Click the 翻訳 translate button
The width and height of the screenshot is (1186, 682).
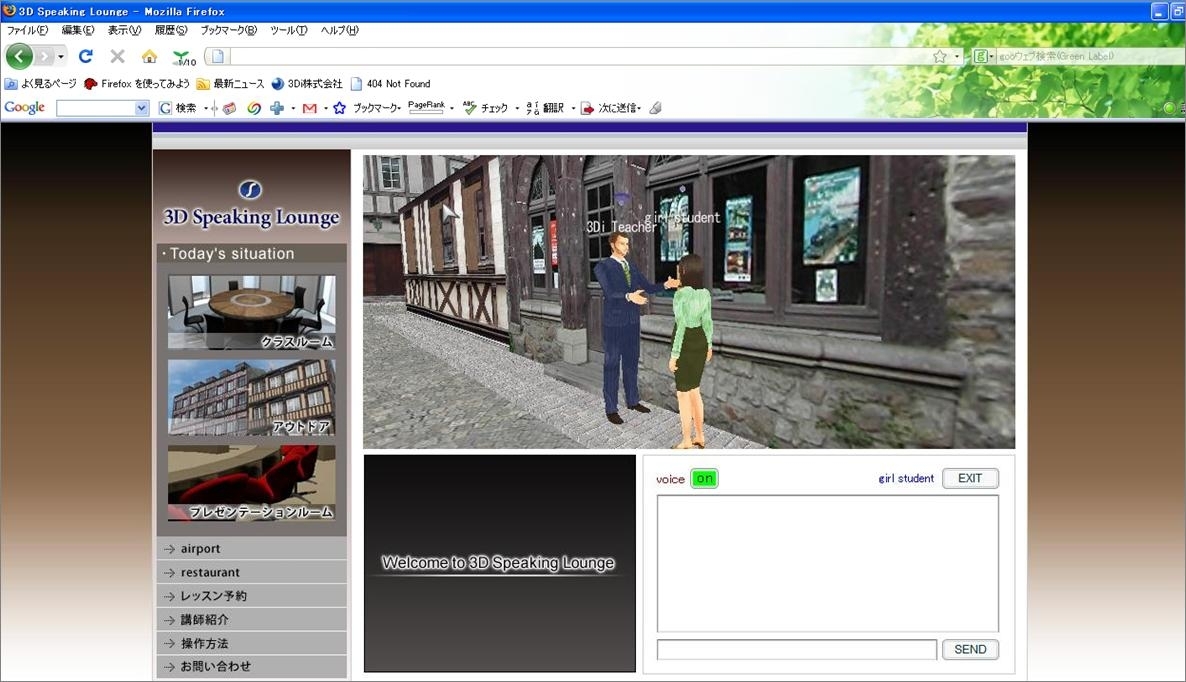point(545,108)
